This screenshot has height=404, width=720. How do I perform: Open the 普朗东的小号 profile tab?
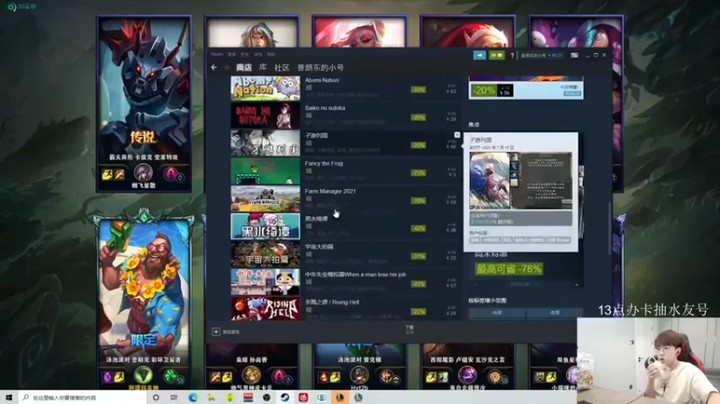click(x=321, y=67)
